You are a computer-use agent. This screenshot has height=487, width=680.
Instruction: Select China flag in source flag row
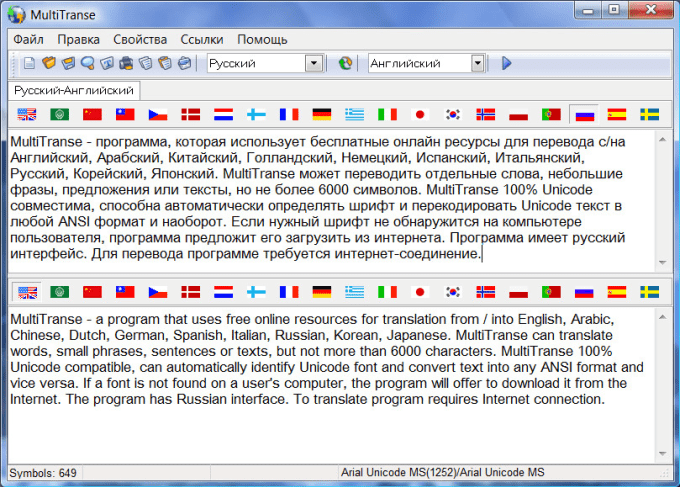92,114
